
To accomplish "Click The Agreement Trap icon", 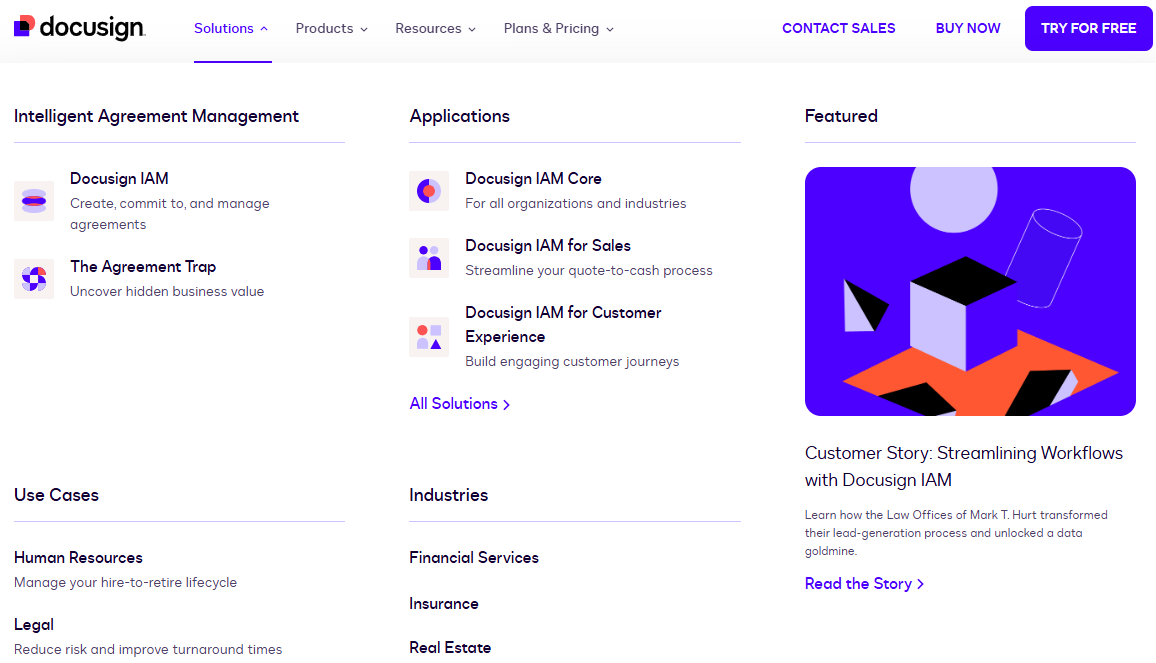I will [x=34, y=279].
